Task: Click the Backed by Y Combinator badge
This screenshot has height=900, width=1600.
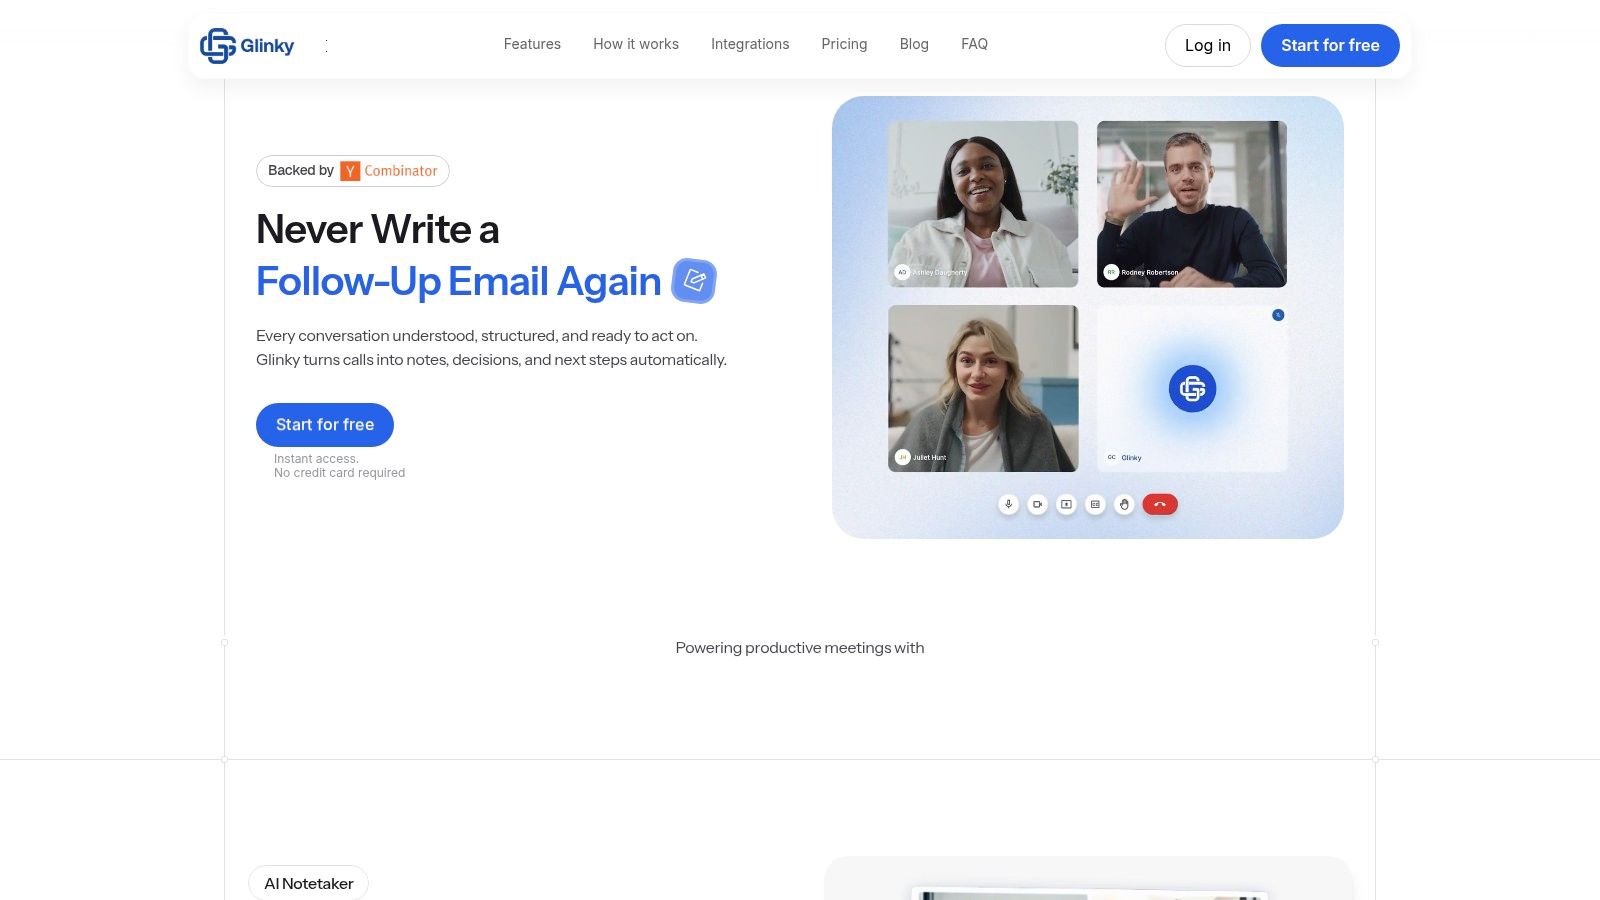Action: tap(352, 170)
